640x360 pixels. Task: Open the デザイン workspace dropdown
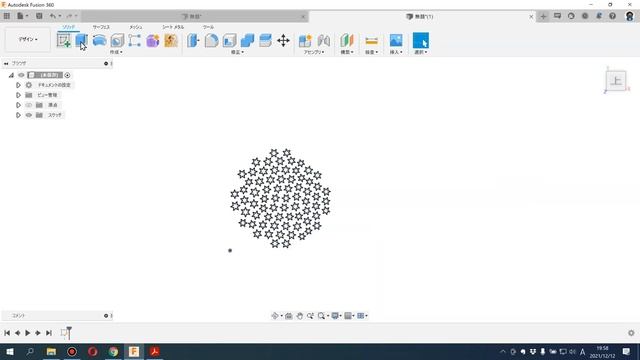(28, 40)
